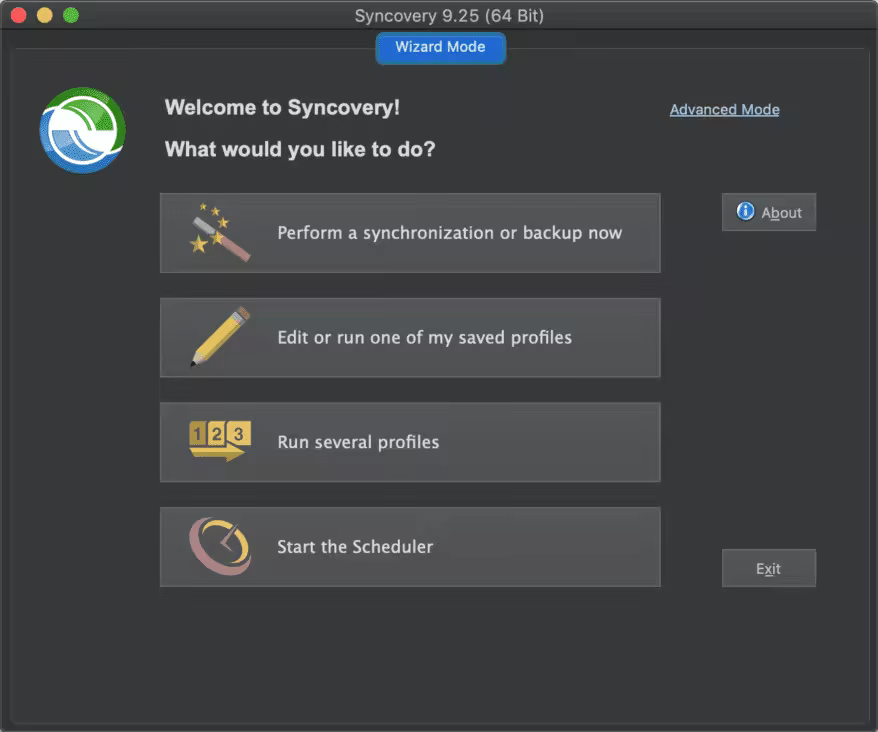Click the magic wand wizard icon
The width and height of the screenshot is (878, 732).
[x=220, y=232]
